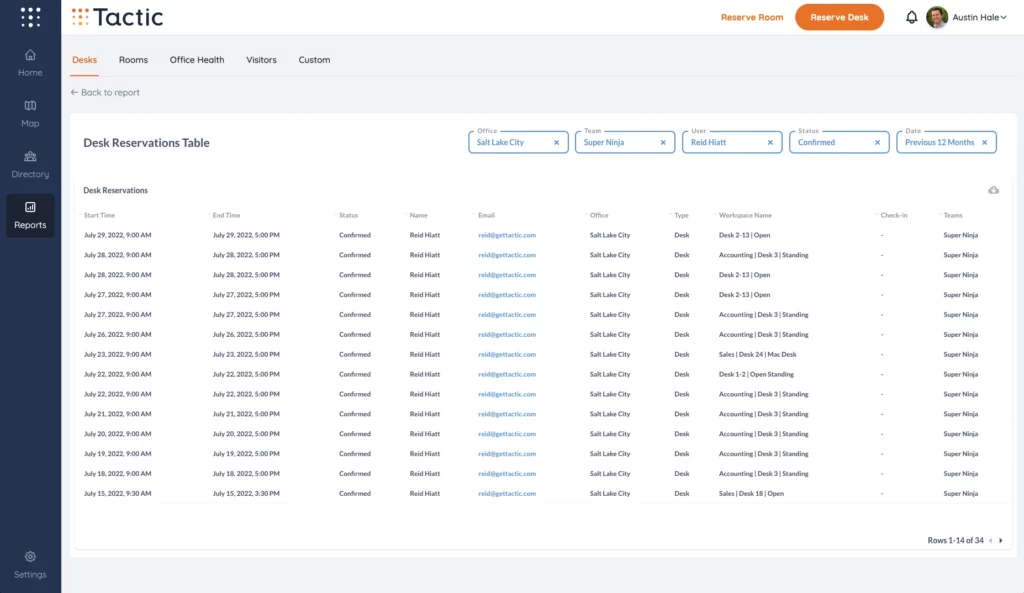Image resolution: width=1024 pixels, height=593 pixels.
Task: Click 'July 20, 2022, 5:00 PM' end time
Action: 246,434
